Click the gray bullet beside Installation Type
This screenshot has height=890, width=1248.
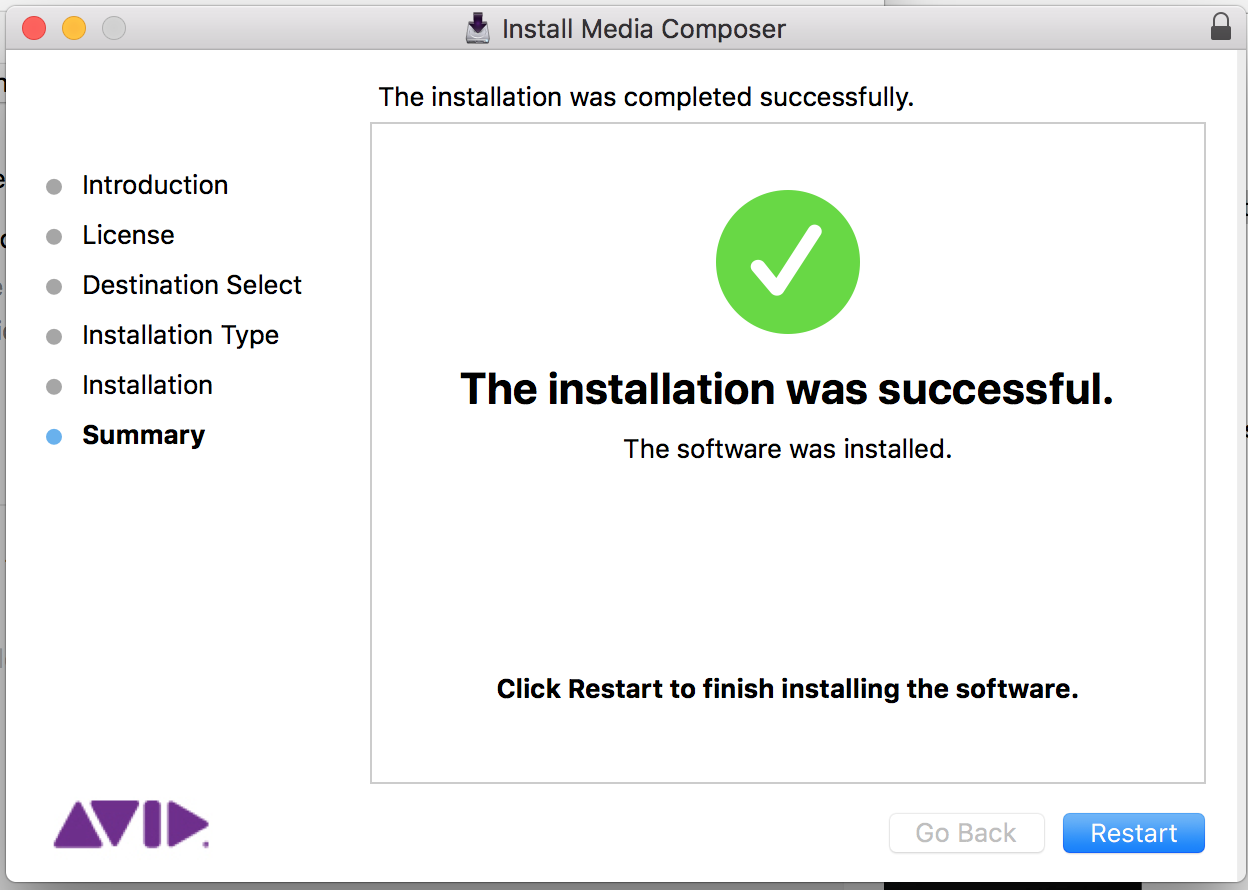[54, 337]
